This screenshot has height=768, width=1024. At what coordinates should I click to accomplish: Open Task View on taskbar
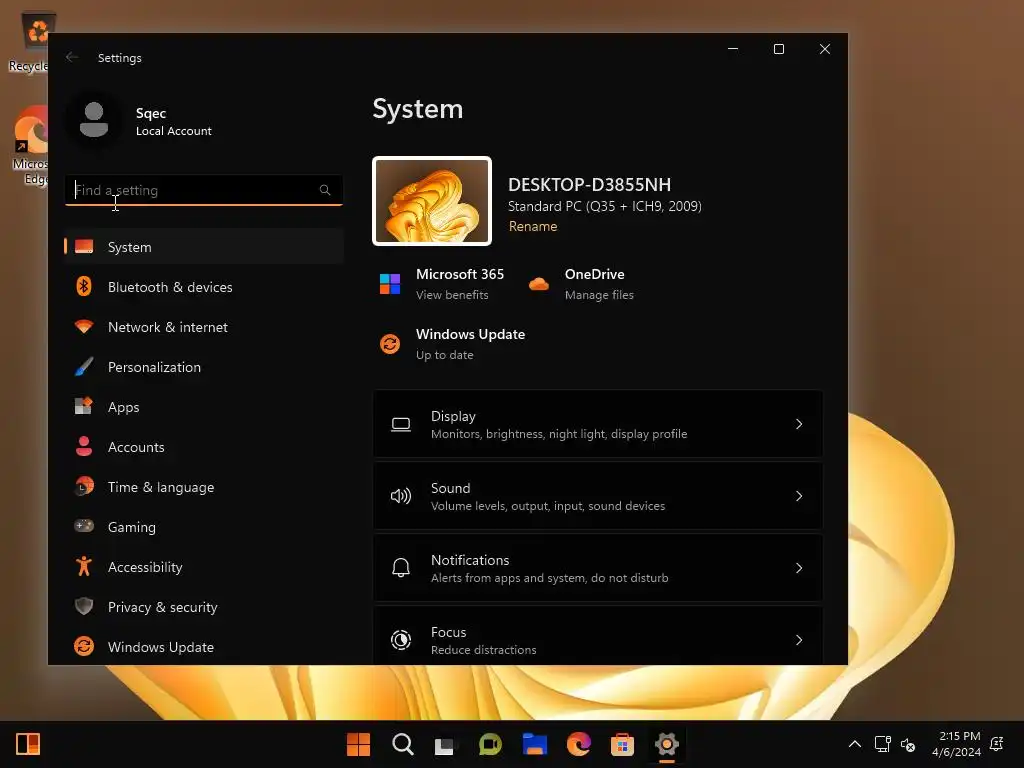(x=445, y=745)
